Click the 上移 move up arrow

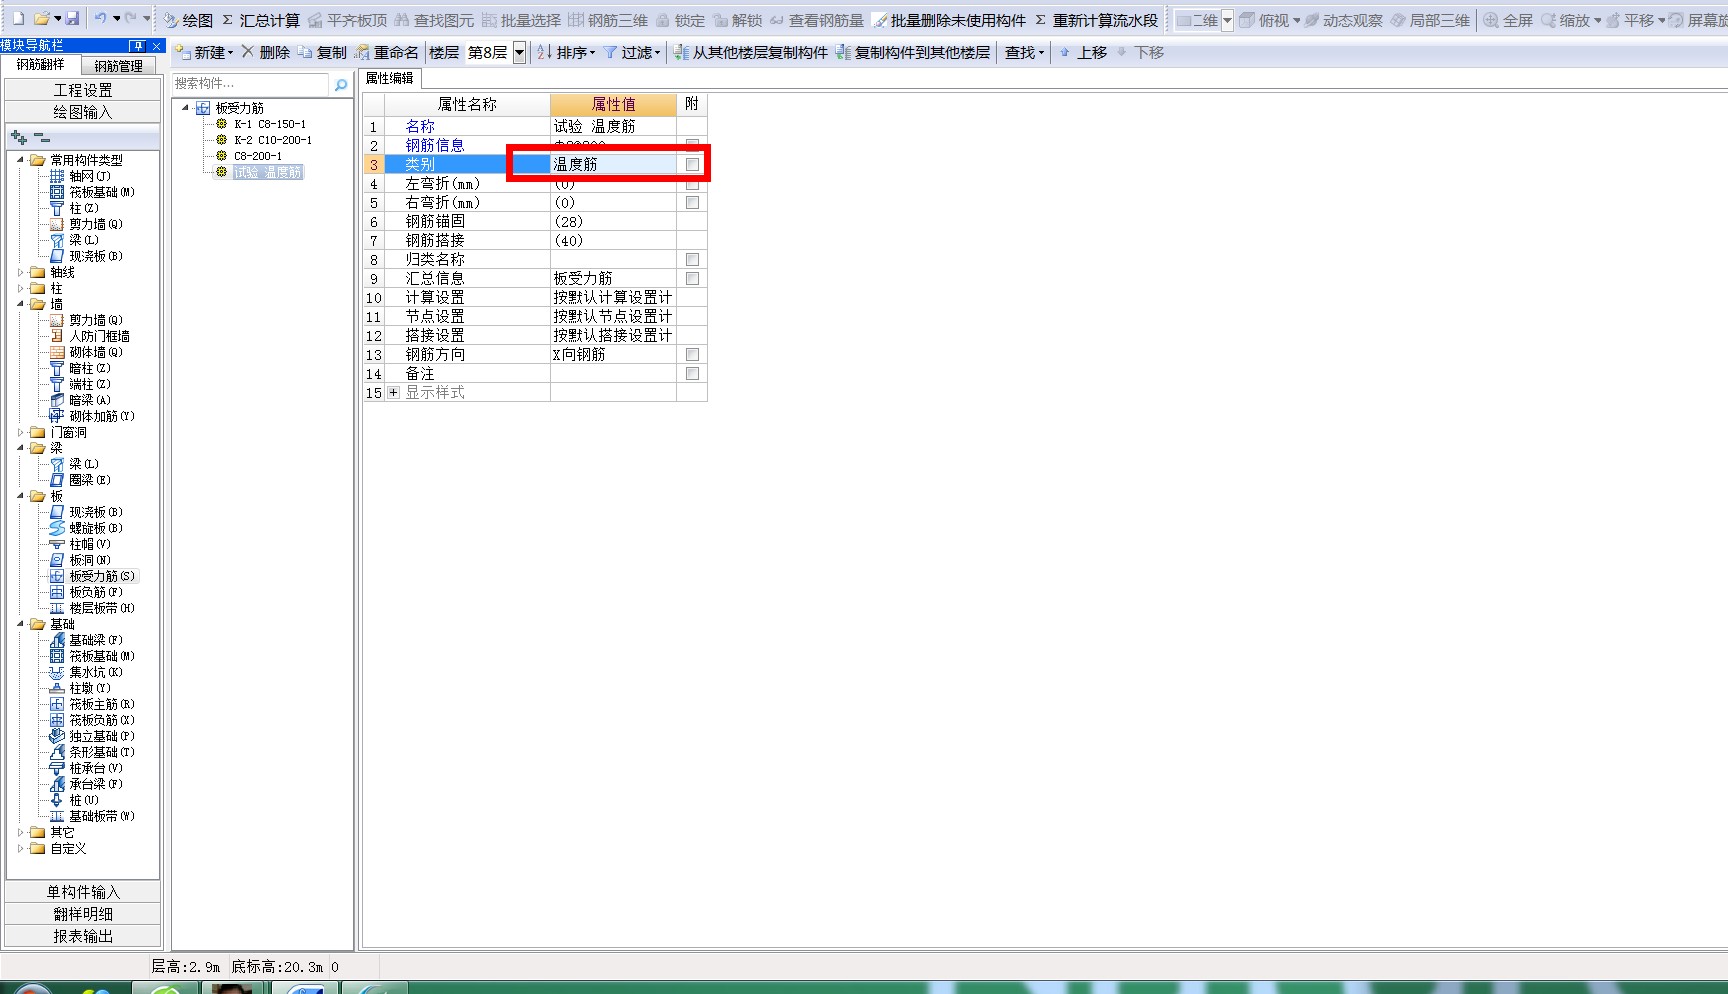(1064, 52)
